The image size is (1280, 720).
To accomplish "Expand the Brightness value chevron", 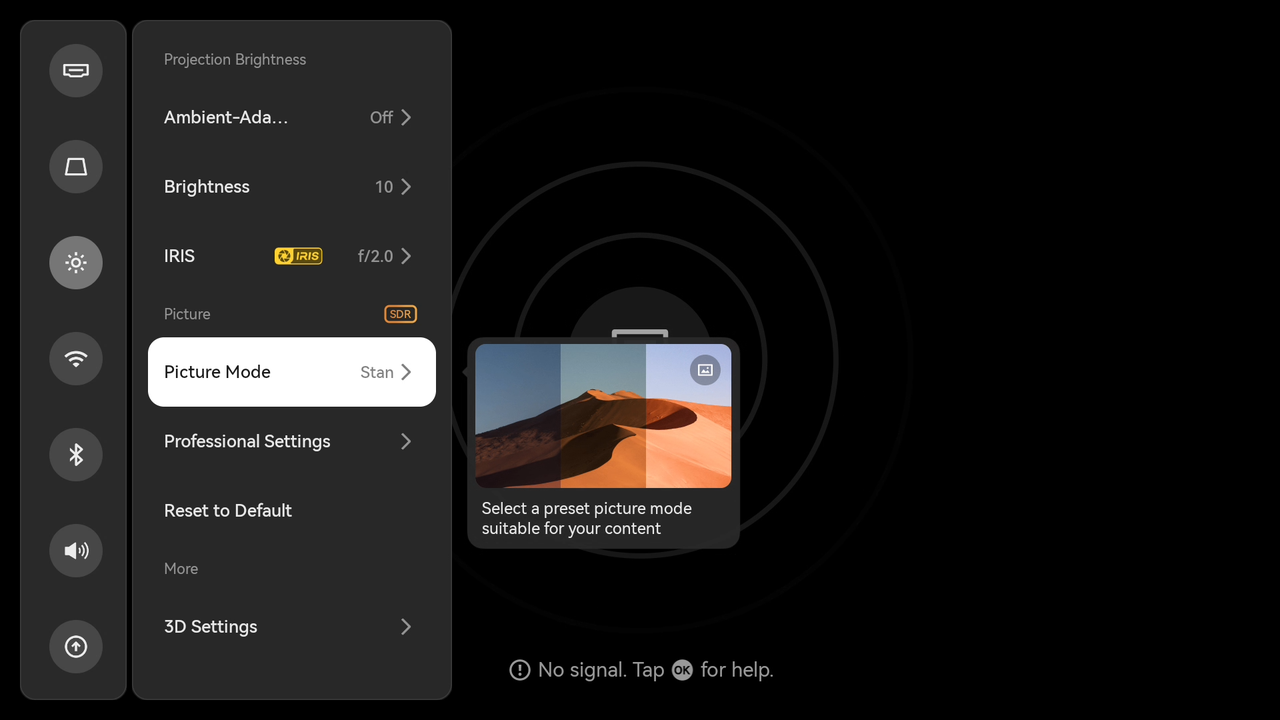I will pos(405,187).
